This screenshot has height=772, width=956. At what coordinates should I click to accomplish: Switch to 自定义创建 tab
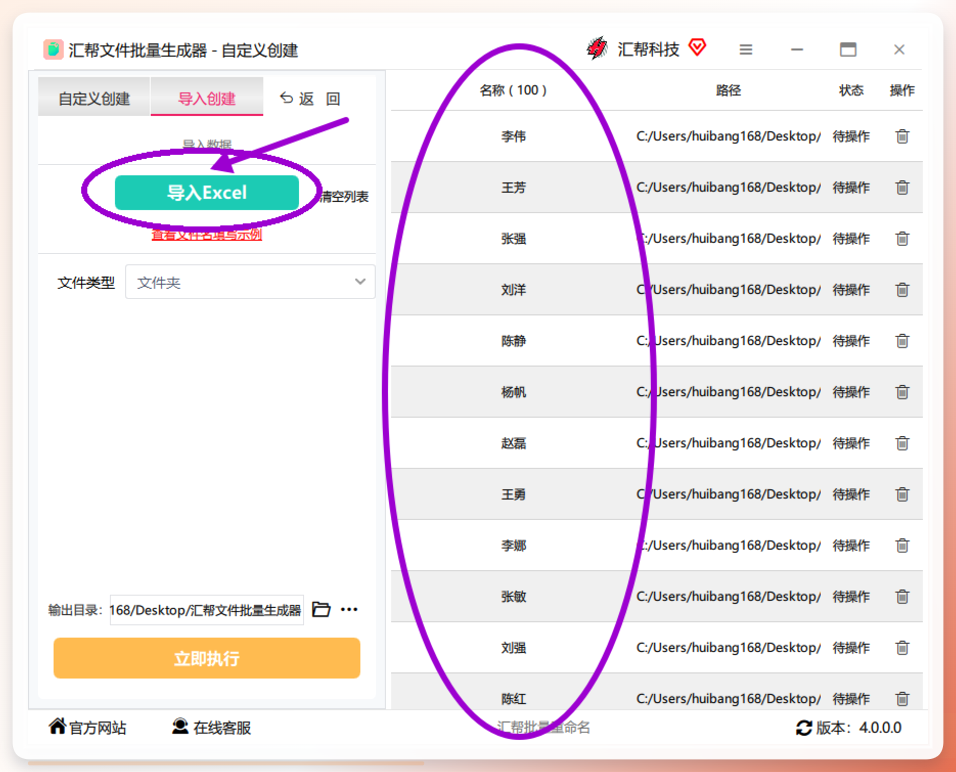tap(94, 98)
